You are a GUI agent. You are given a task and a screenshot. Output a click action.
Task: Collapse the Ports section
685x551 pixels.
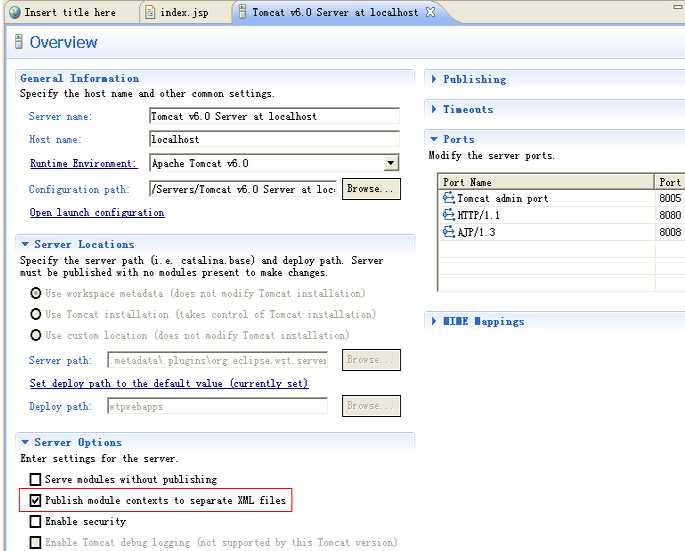(x=434, y=139)
